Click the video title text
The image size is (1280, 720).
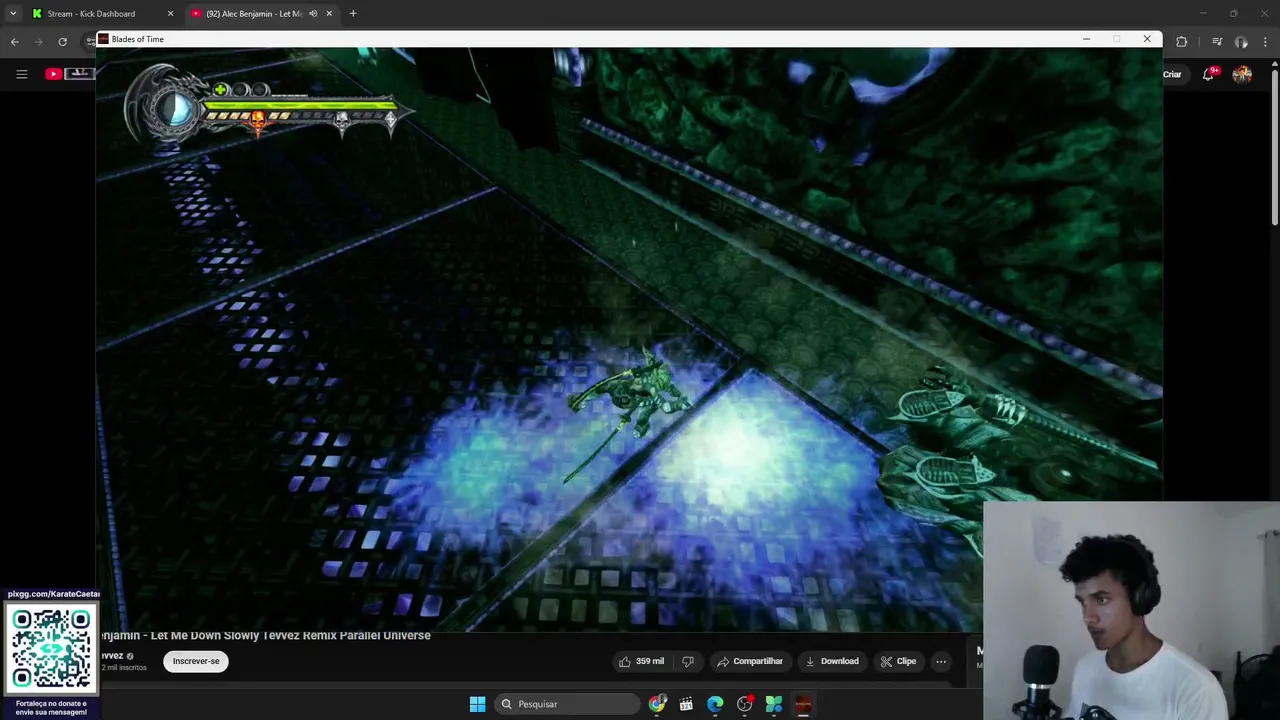coord(264,636)
